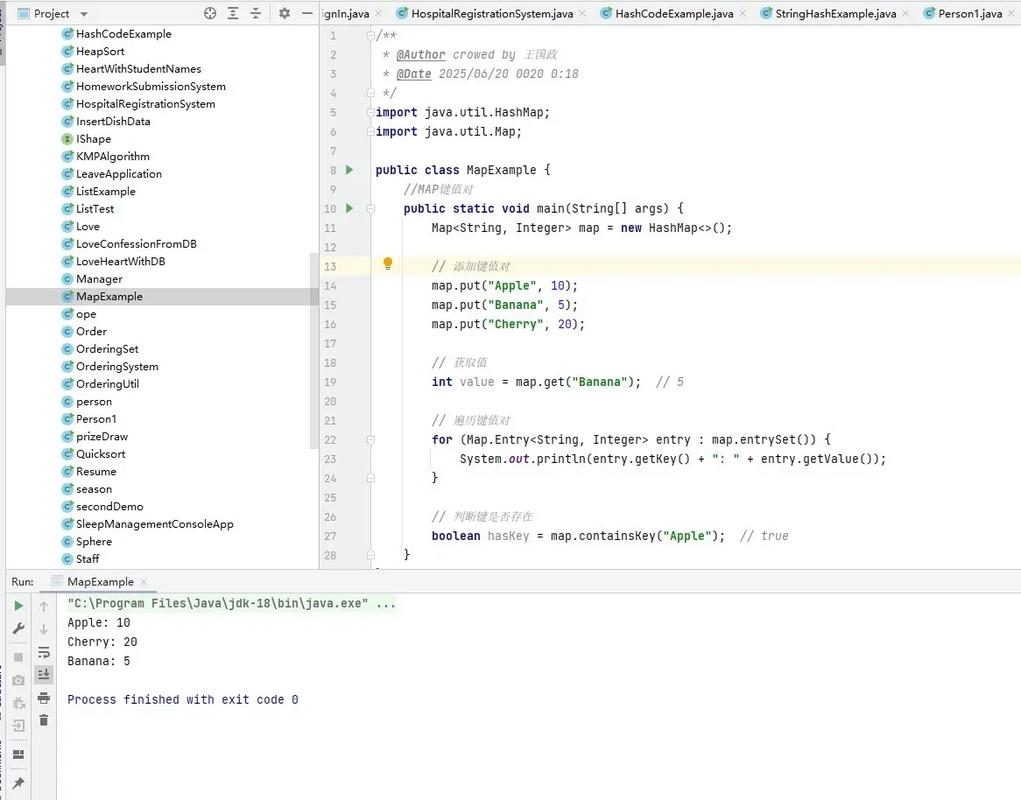Rerun MapExample with green run button
Screen dimensions: 1021x800
(18, 606)
